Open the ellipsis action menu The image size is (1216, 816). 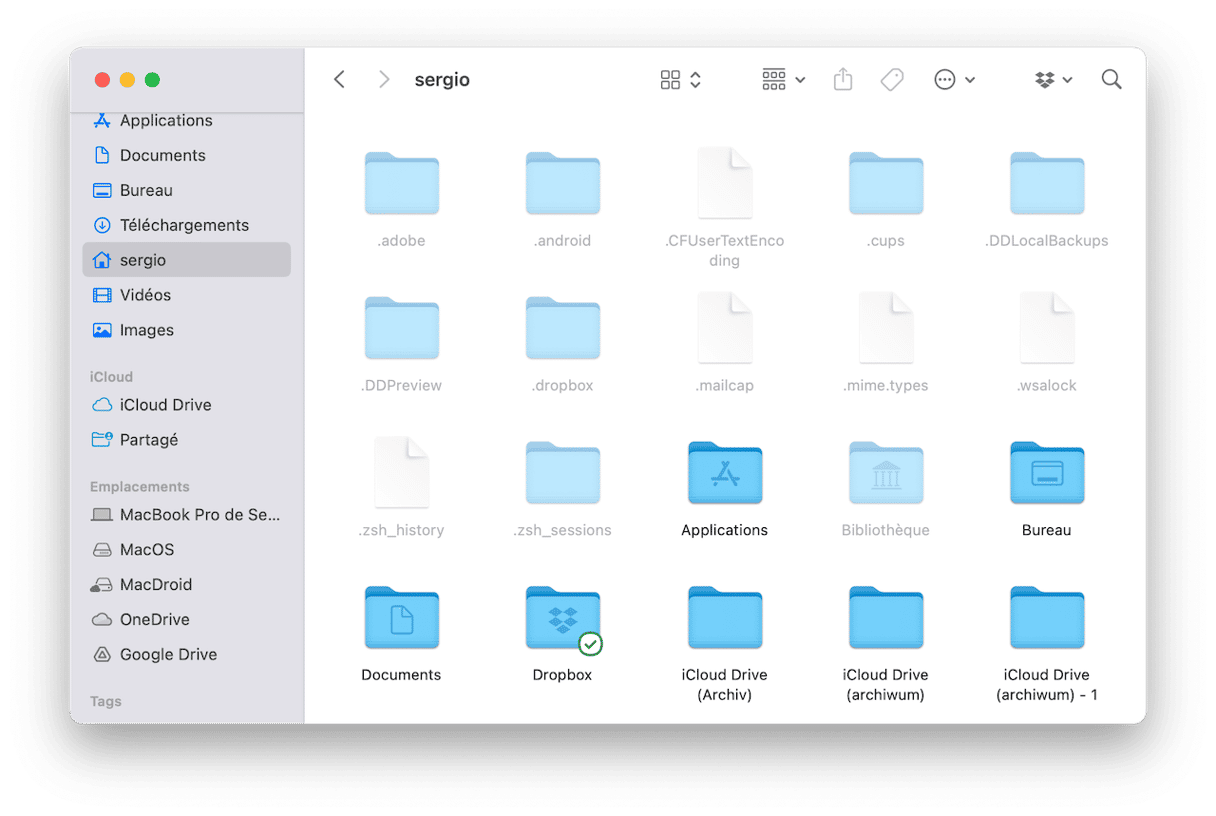(954, 80)
